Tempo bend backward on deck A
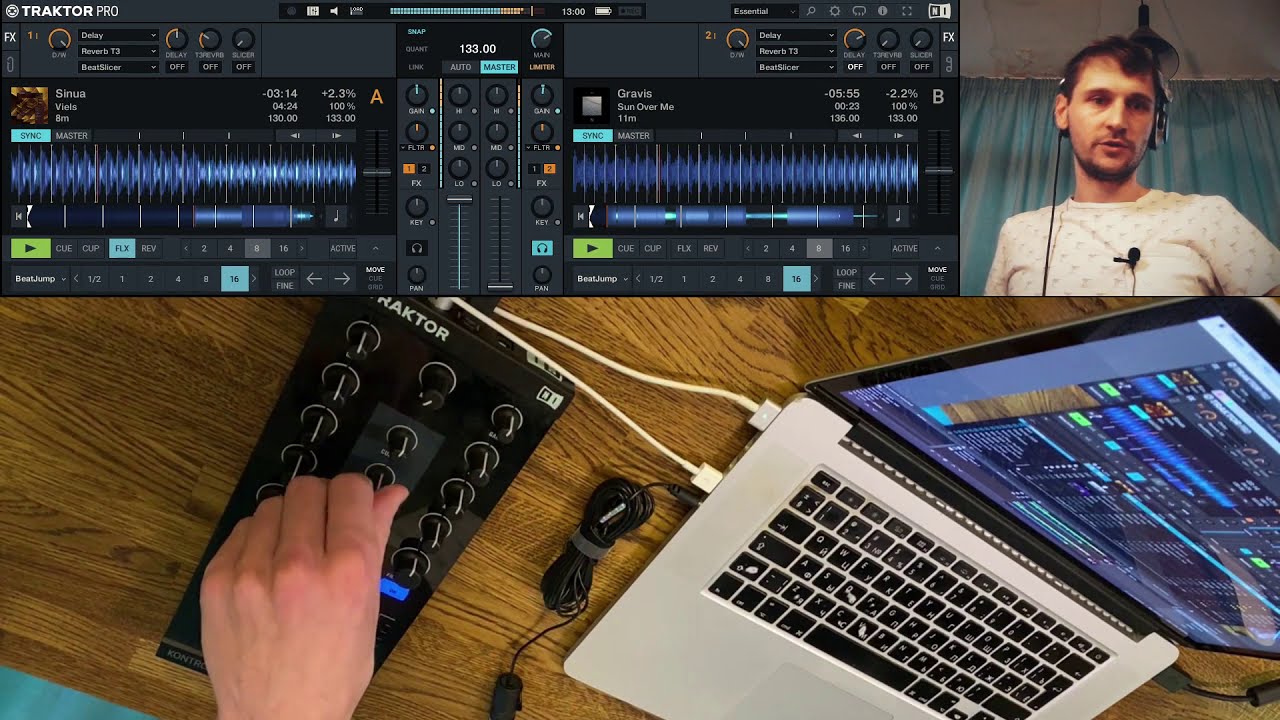This screenshot has height=720, width=1280. tap(295, 135)
